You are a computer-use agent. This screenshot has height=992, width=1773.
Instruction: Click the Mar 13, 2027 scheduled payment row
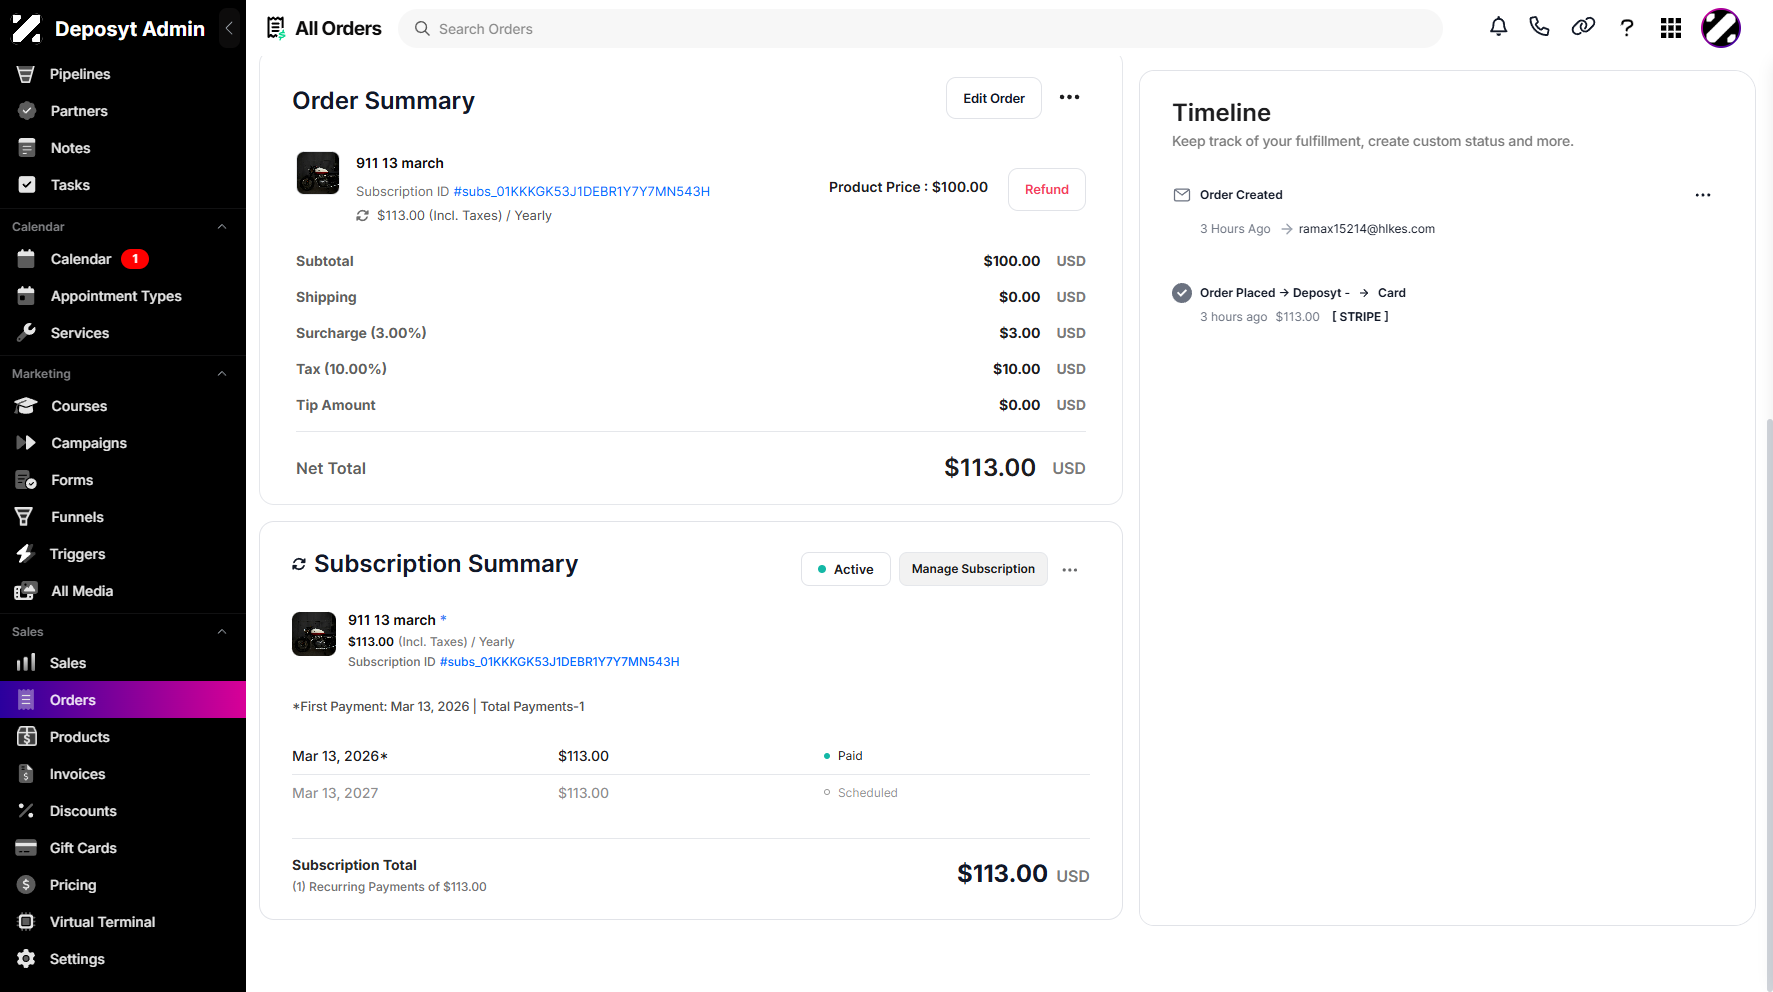coord(691,793)
